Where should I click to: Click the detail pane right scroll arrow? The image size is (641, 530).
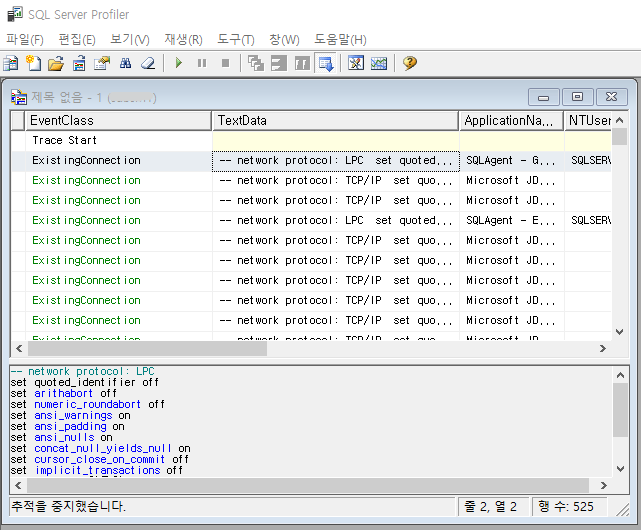[x=603, y=485]
